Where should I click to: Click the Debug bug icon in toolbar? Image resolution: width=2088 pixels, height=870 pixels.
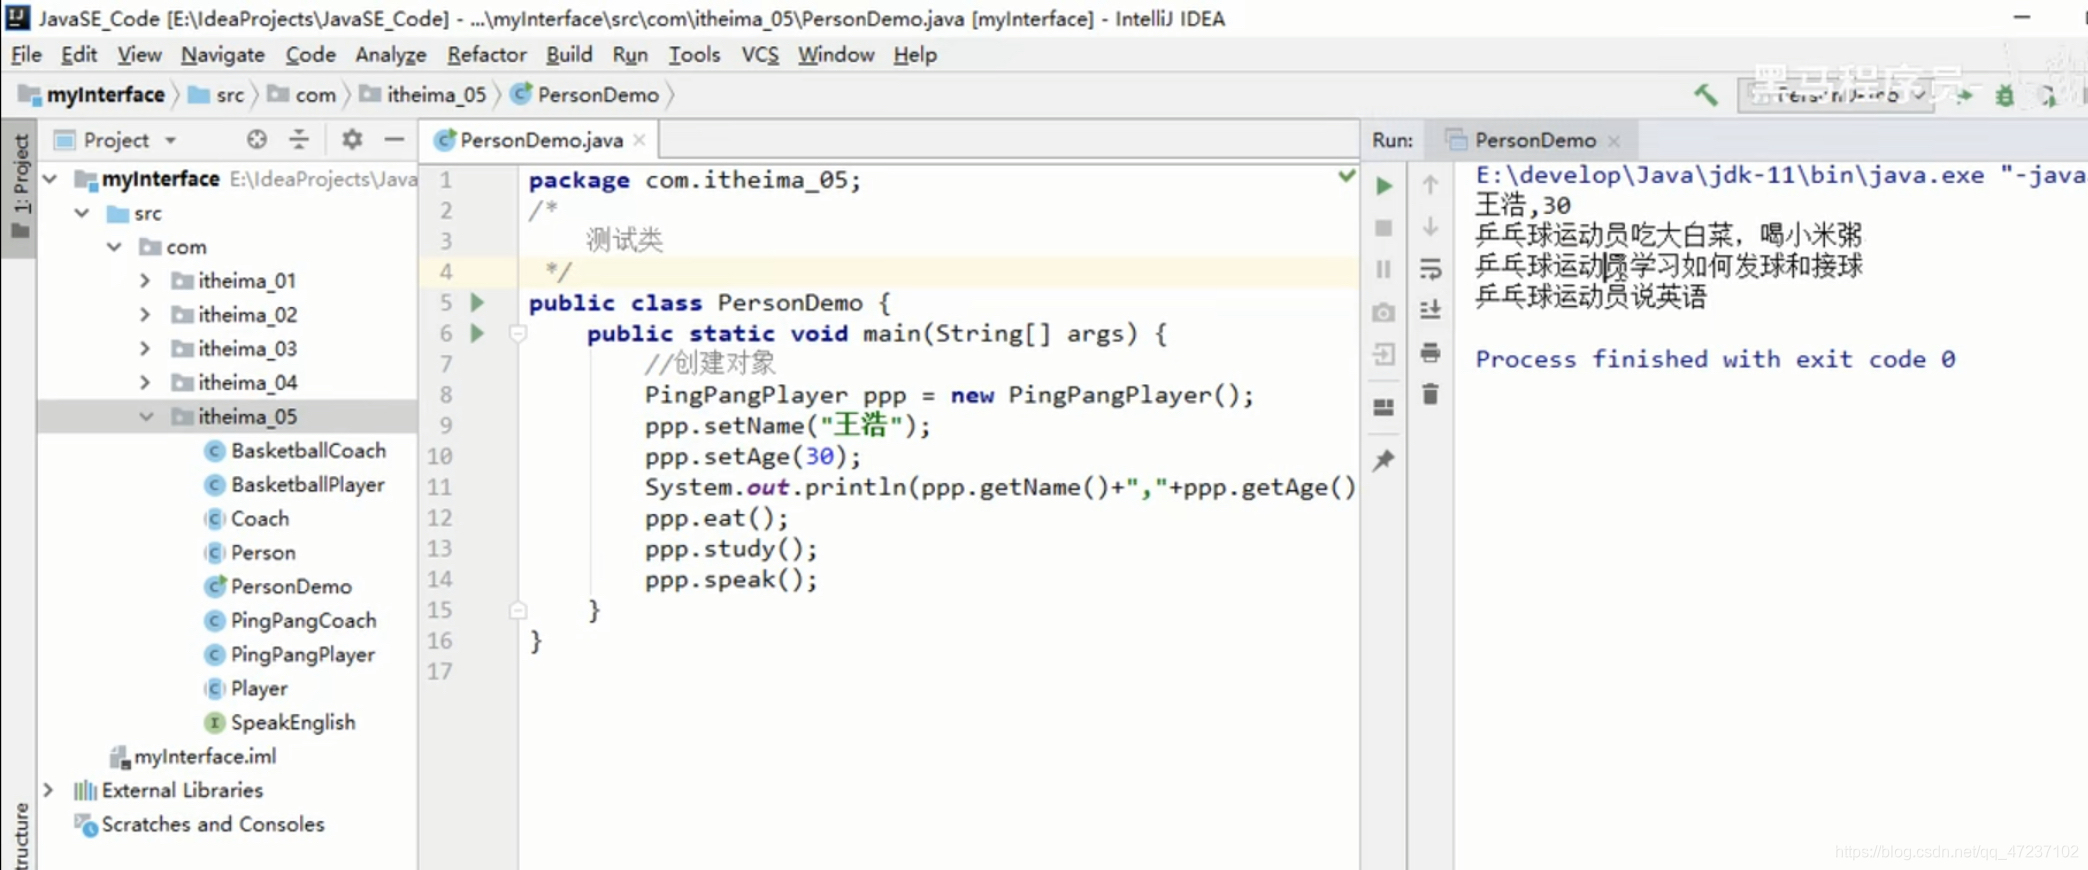(x=2004, y=96)
